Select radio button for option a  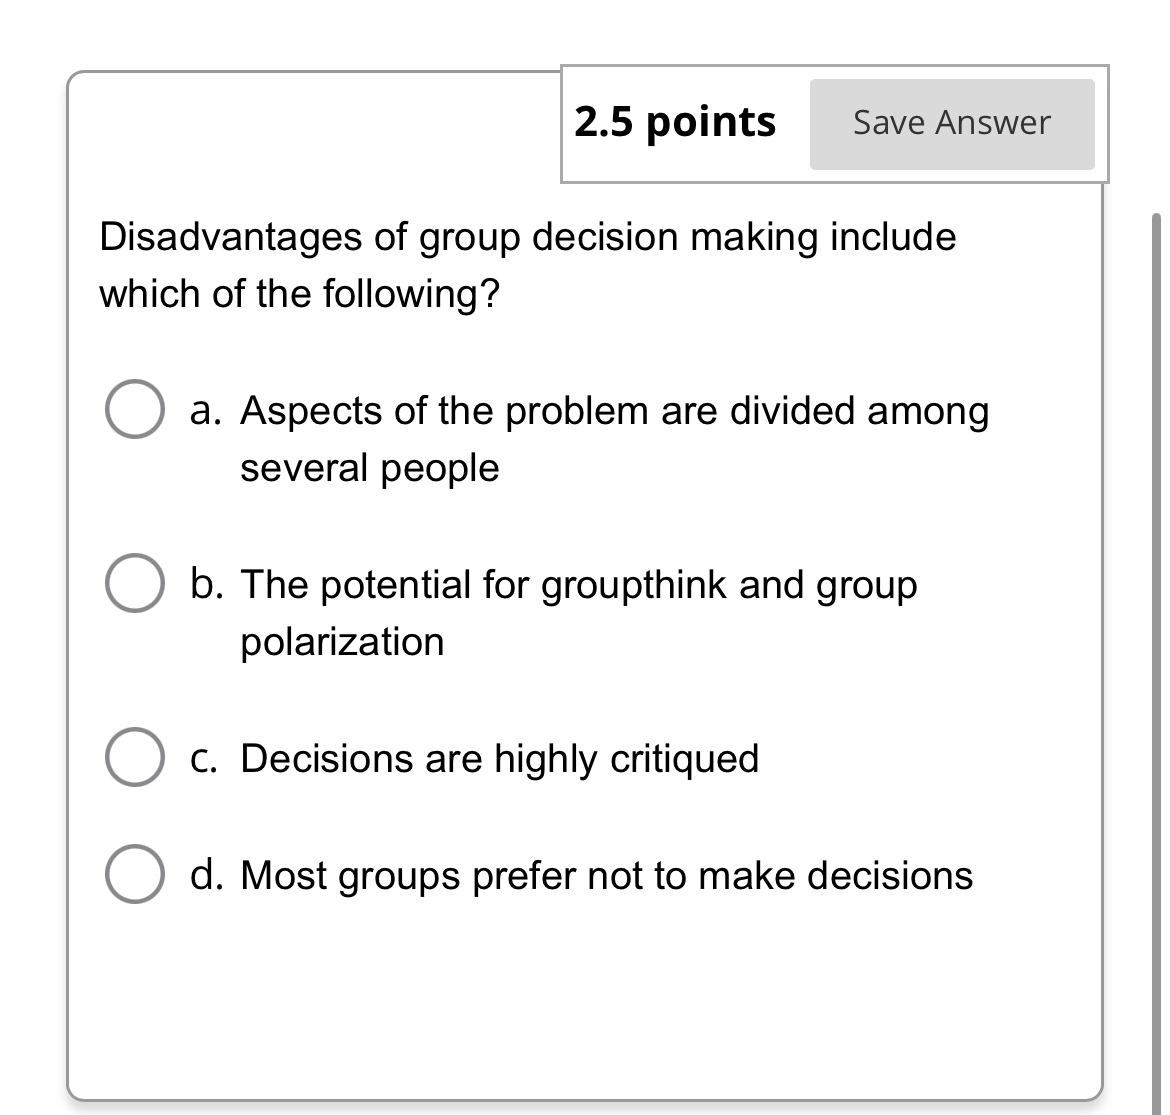coord(134,408)
